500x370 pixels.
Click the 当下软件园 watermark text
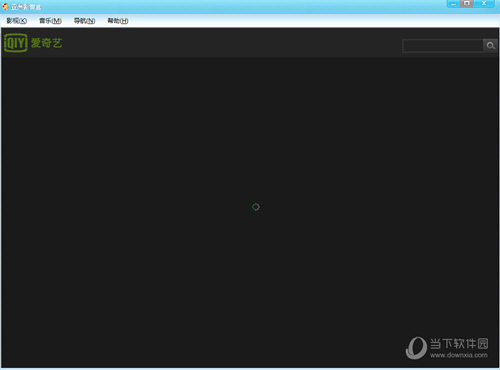459,343
